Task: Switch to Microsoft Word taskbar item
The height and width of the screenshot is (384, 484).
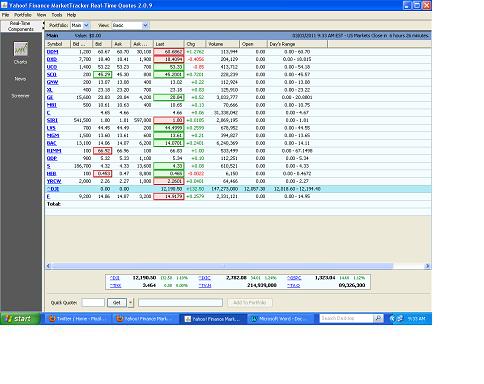Action: click(x=280, y=319)
